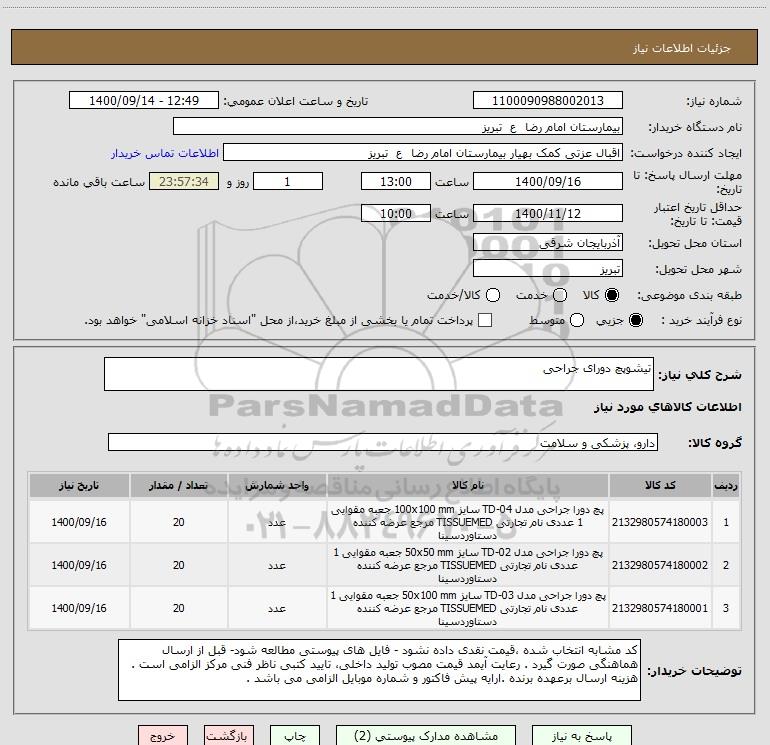This screenshot has height=745, width=770.
Task: Click the تعداد / مقدار column header
Action: point(178,486)
